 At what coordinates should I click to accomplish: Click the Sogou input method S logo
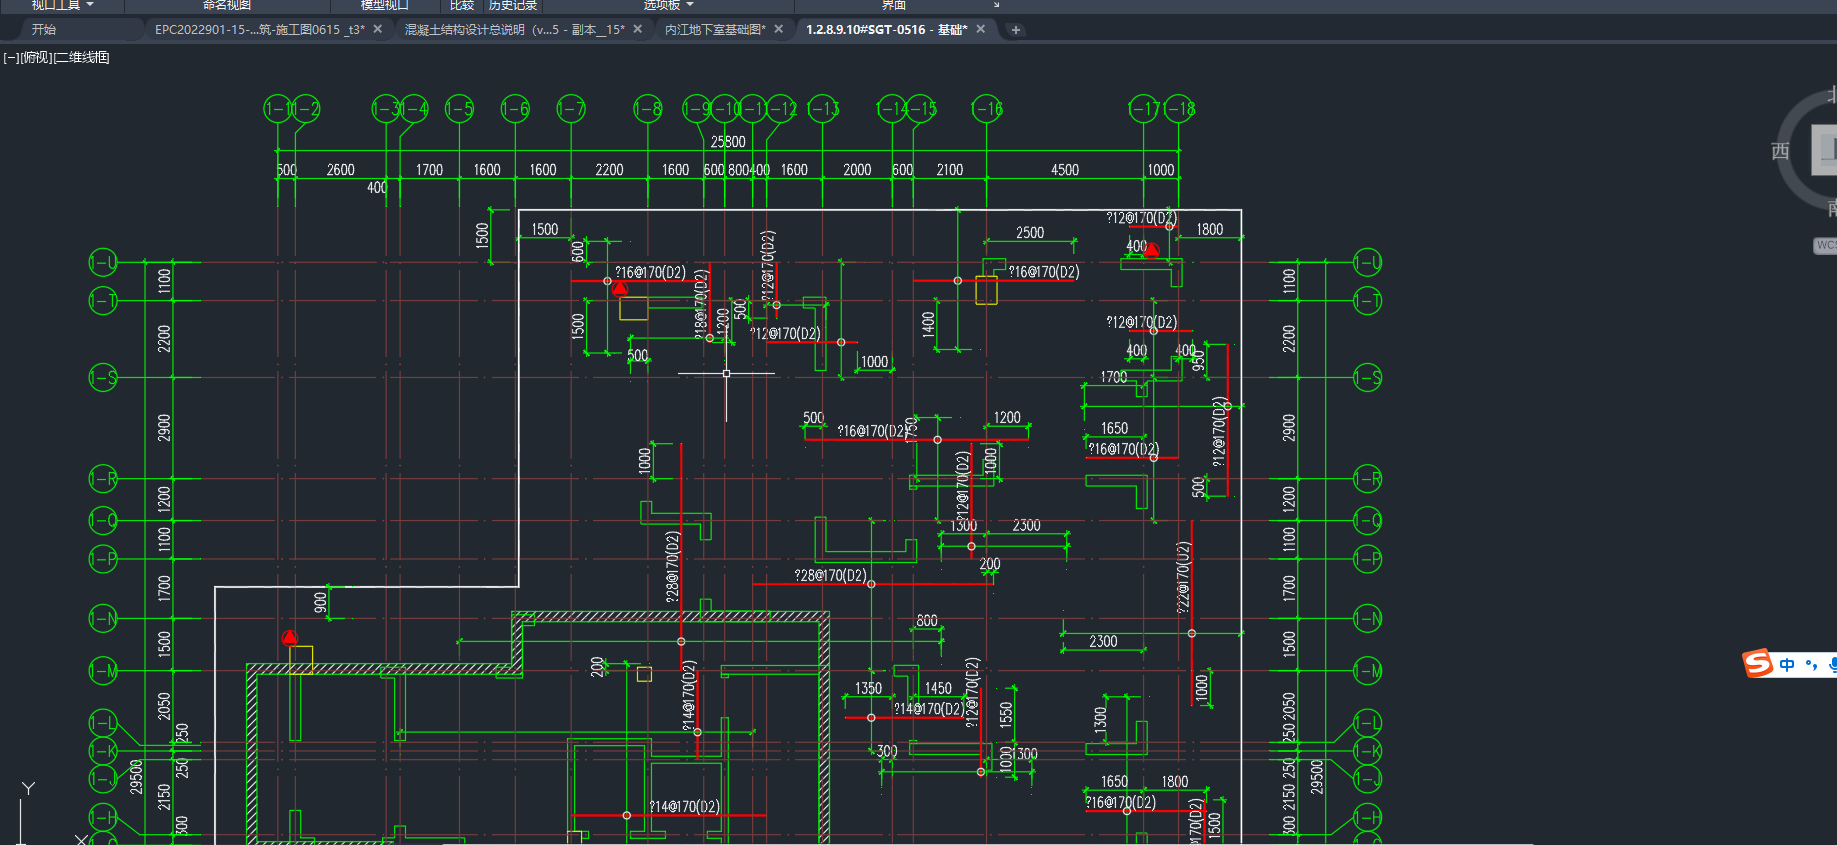(1757, 664)
